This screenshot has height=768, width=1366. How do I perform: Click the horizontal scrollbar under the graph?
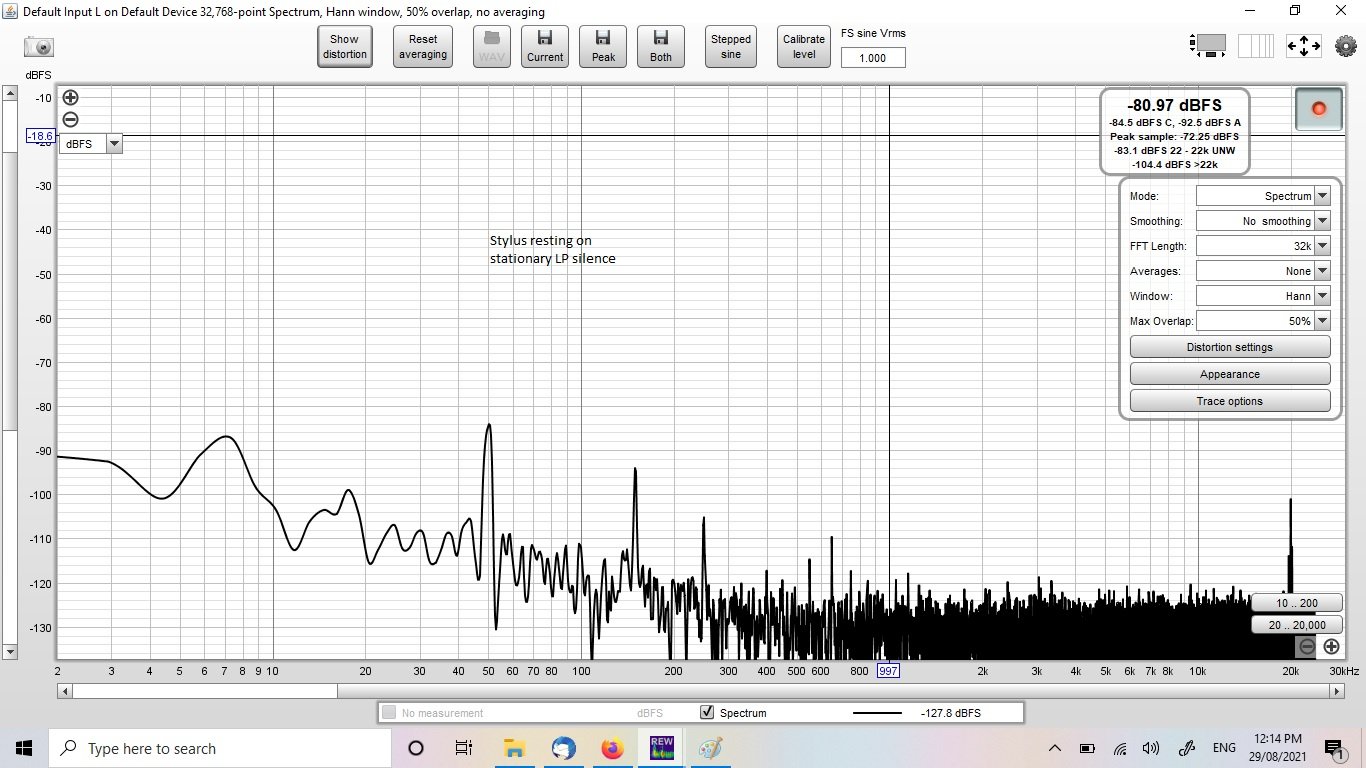click(698, 691)
